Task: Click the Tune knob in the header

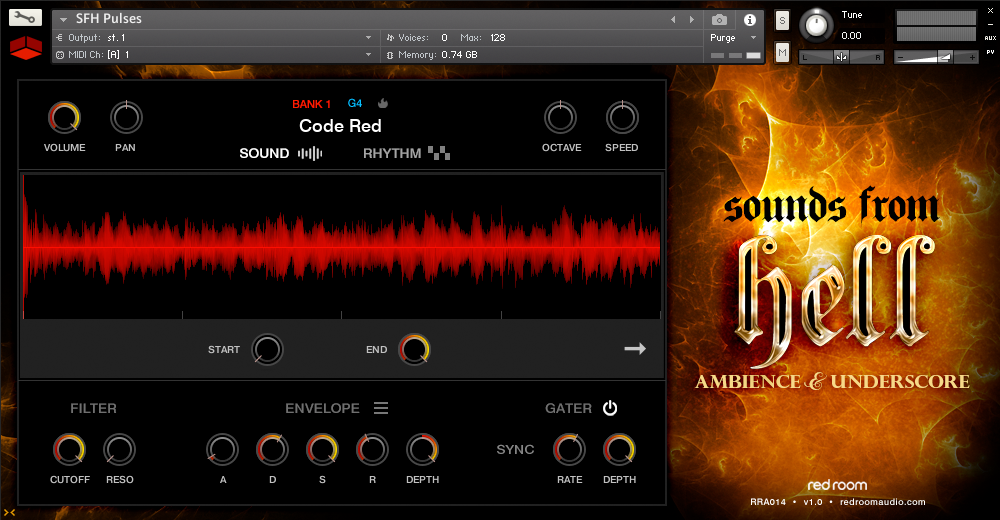Action: tap(816, 26)
